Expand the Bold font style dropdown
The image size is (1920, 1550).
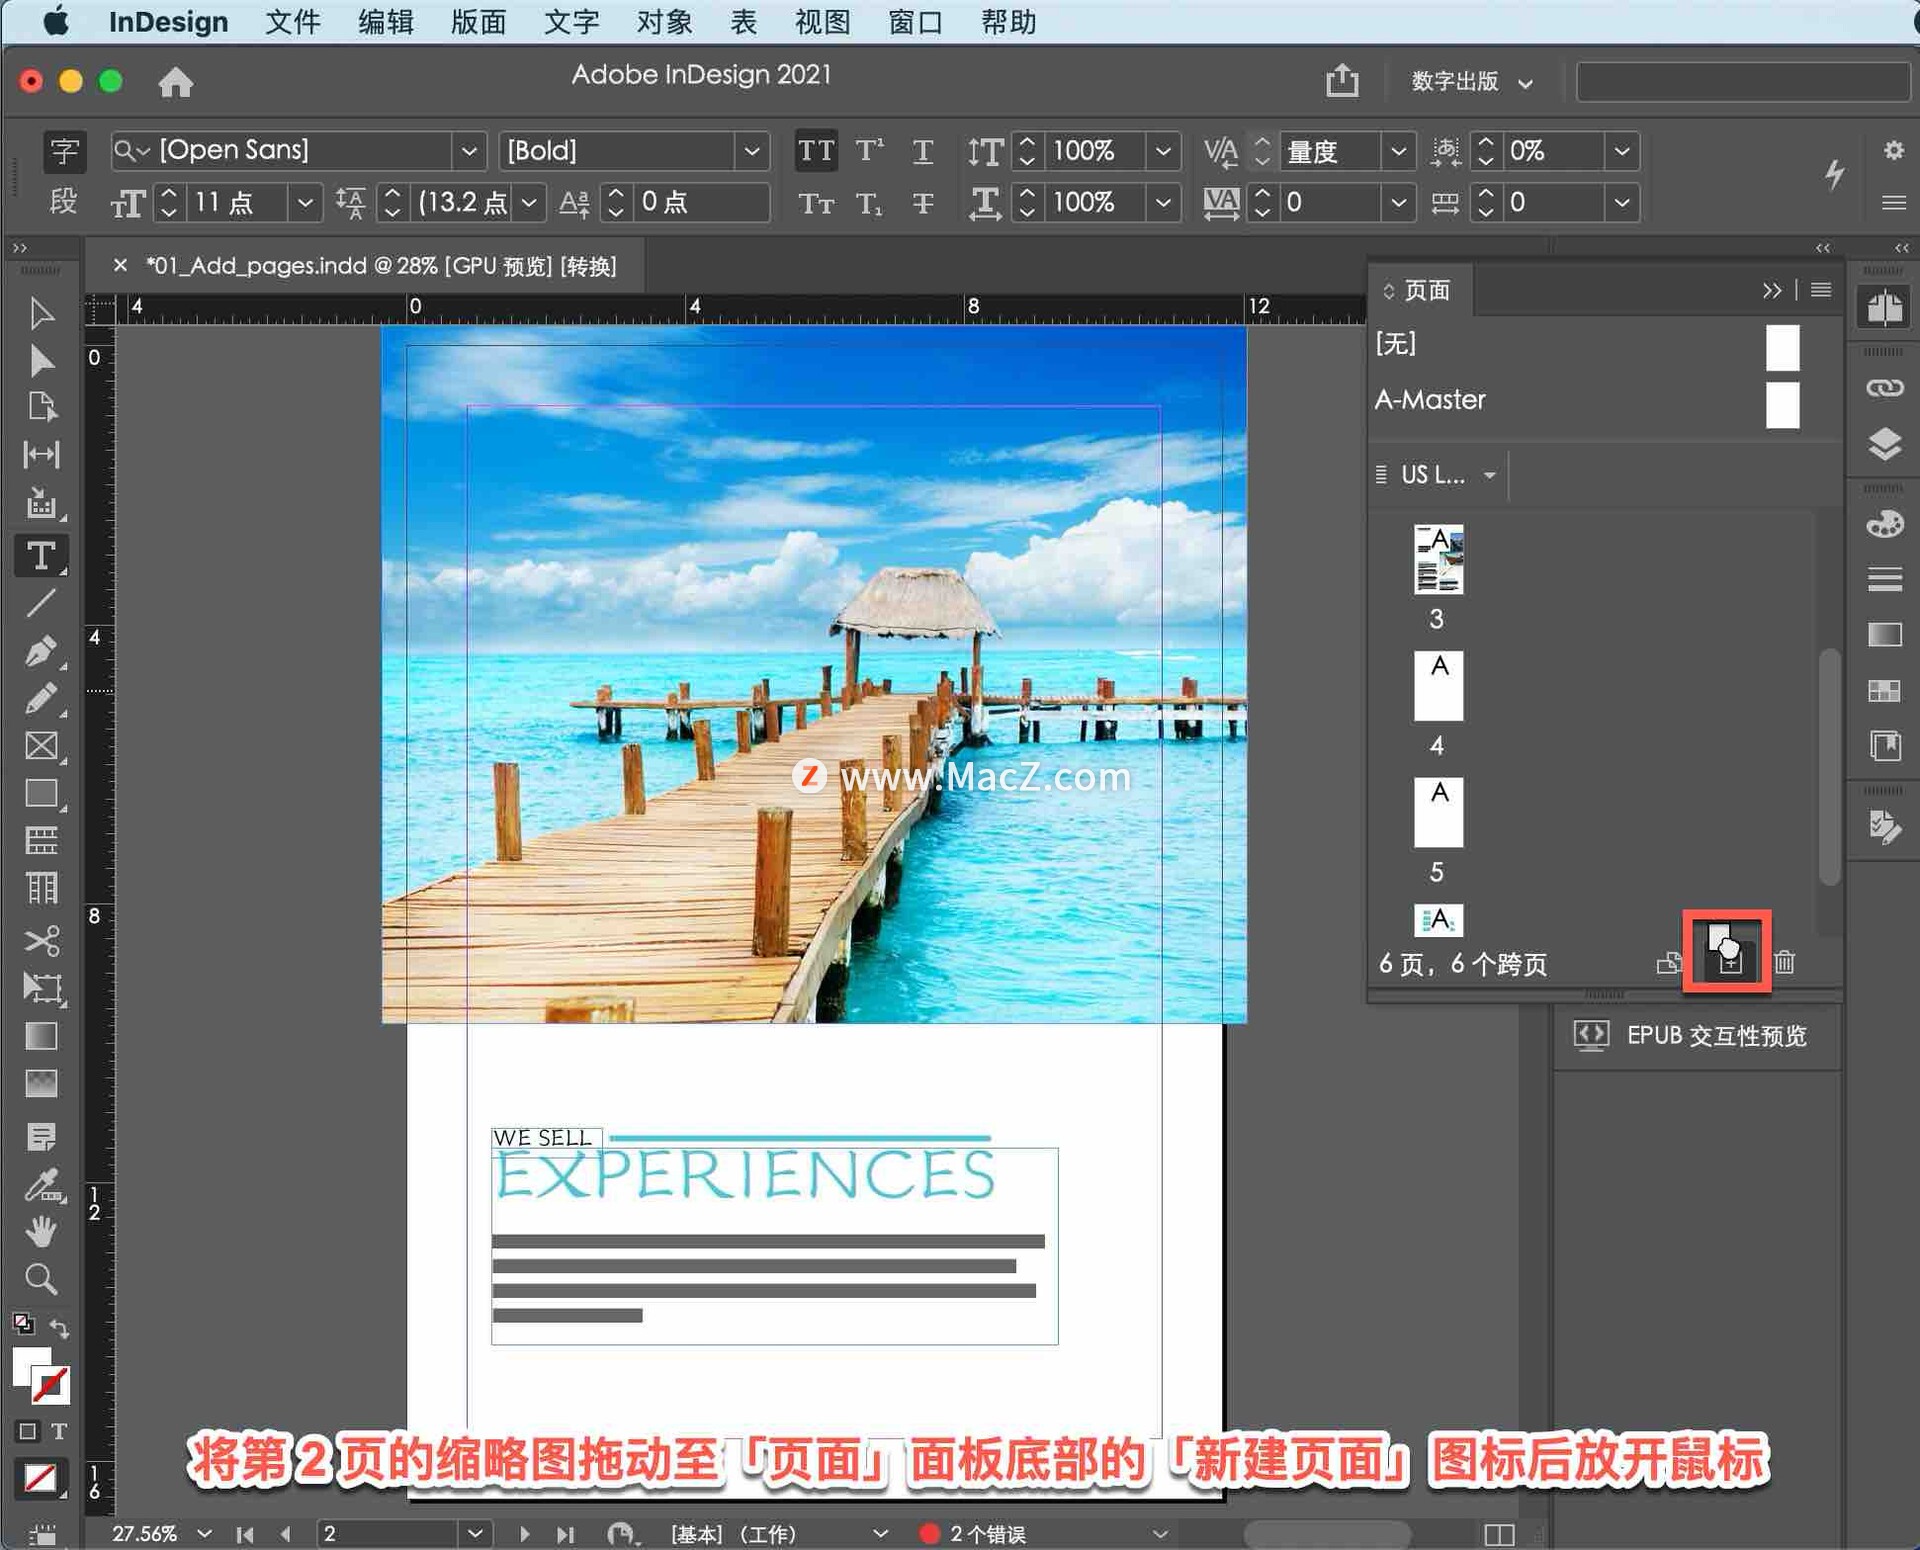coord(751,151)
